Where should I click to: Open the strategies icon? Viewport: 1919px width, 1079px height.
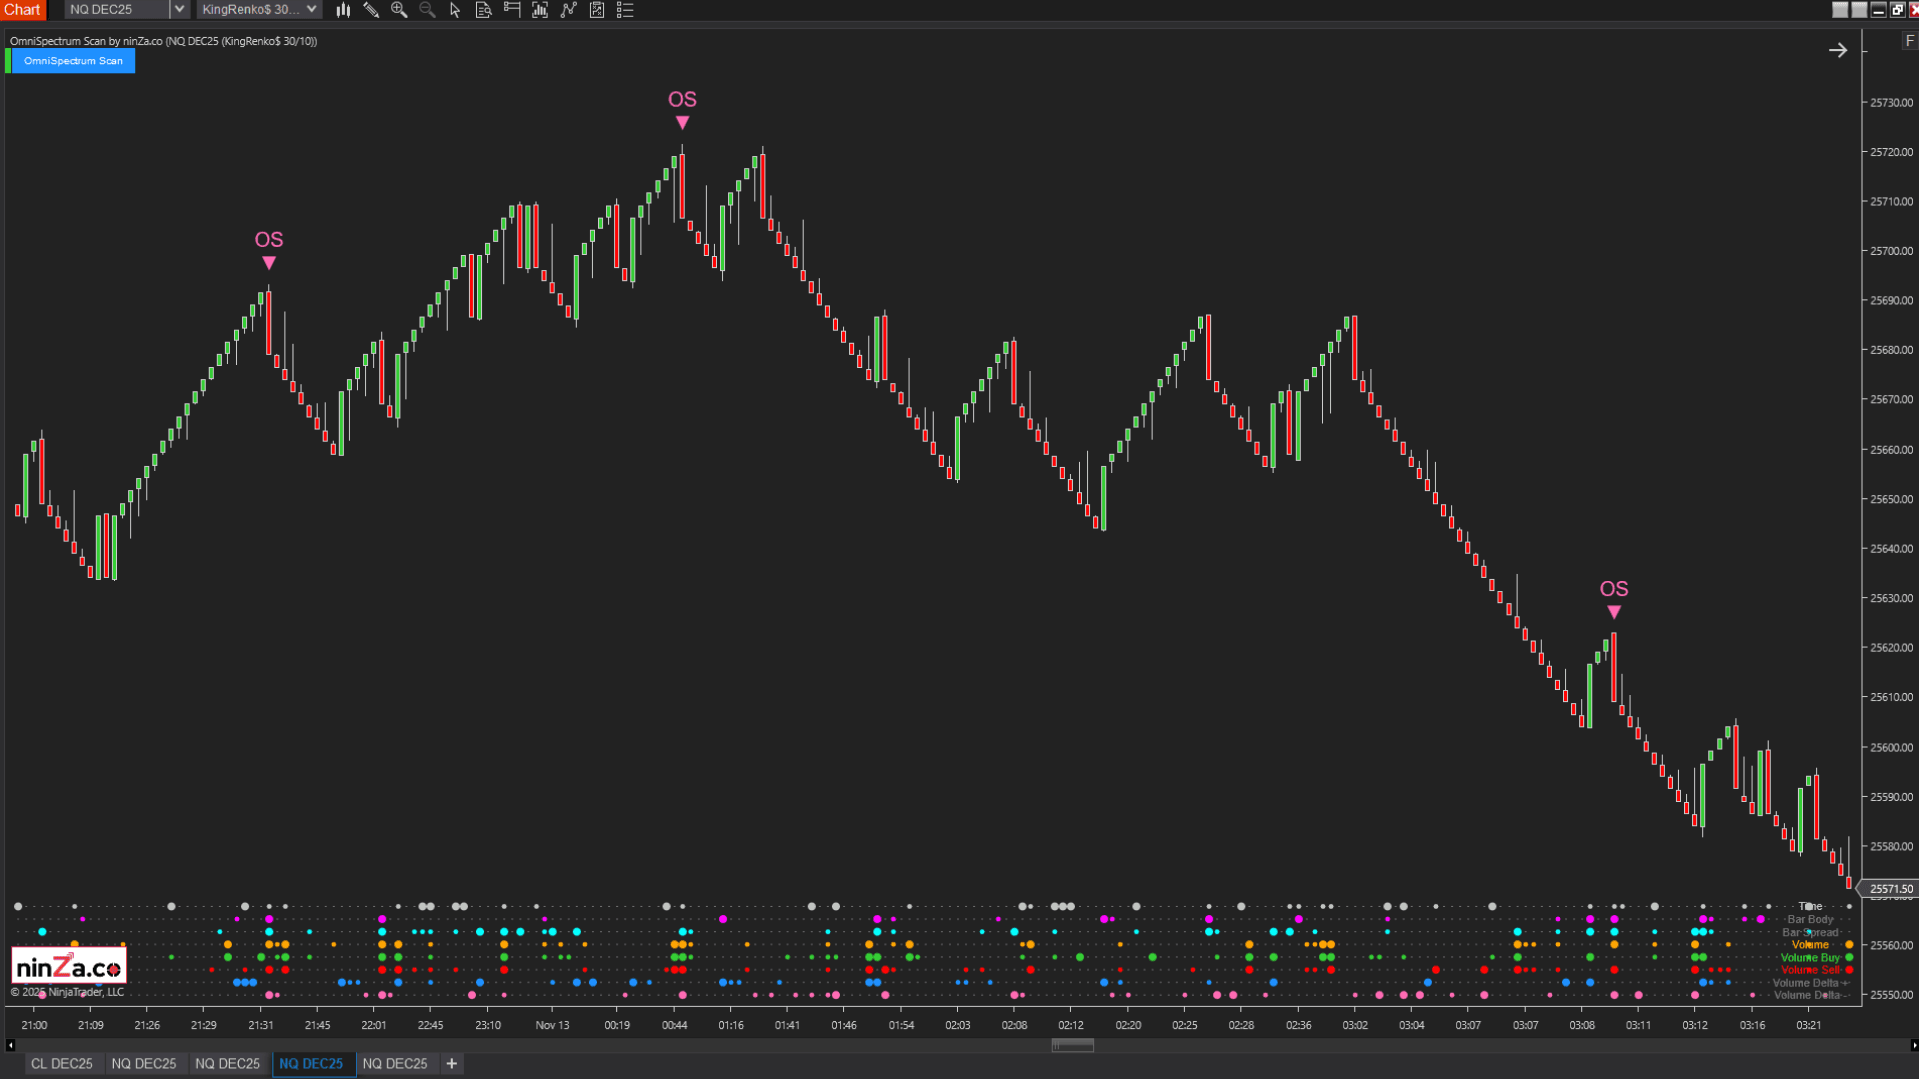(x=569, y=10)
